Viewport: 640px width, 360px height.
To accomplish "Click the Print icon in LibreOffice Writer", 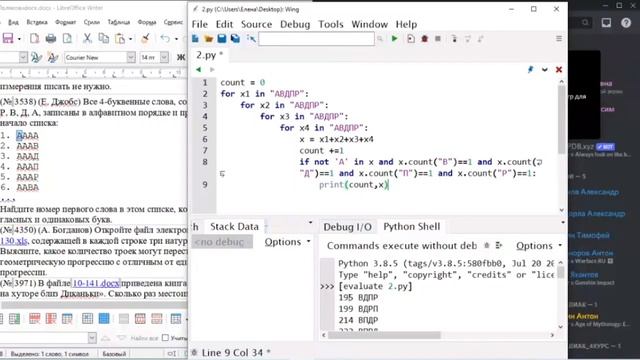I will [x=51, y=39].
